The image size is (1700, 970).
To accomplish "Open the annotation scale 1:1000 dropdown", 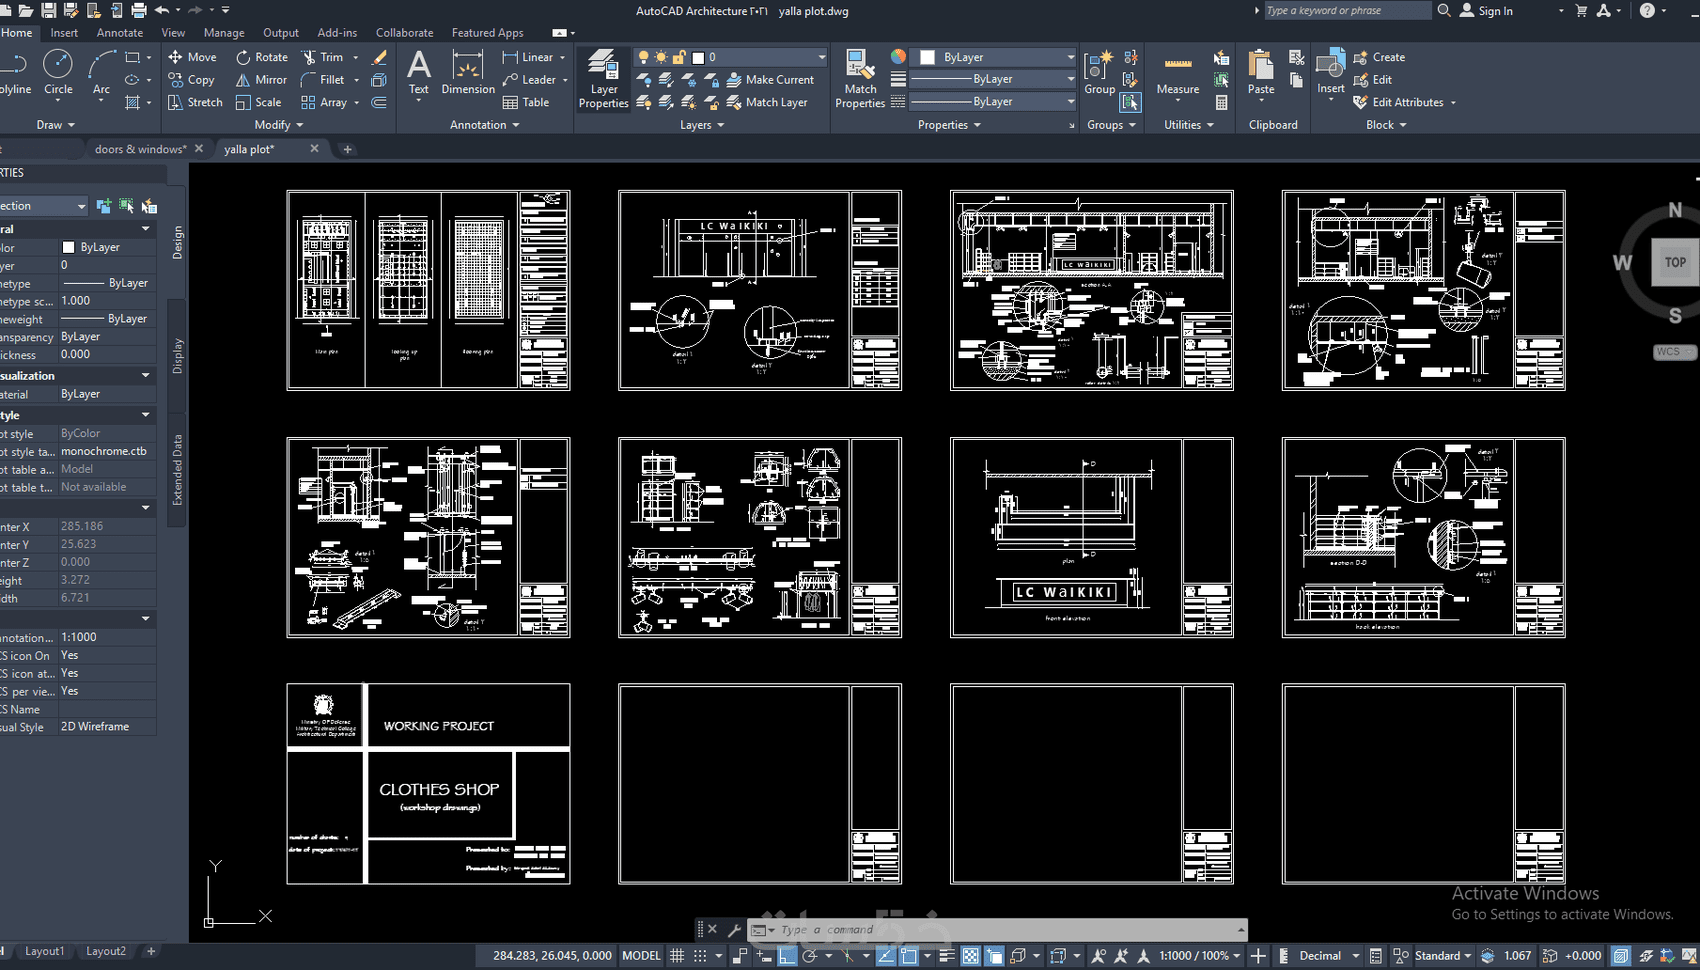I will pyautogui.click(x=1200, y=956).
